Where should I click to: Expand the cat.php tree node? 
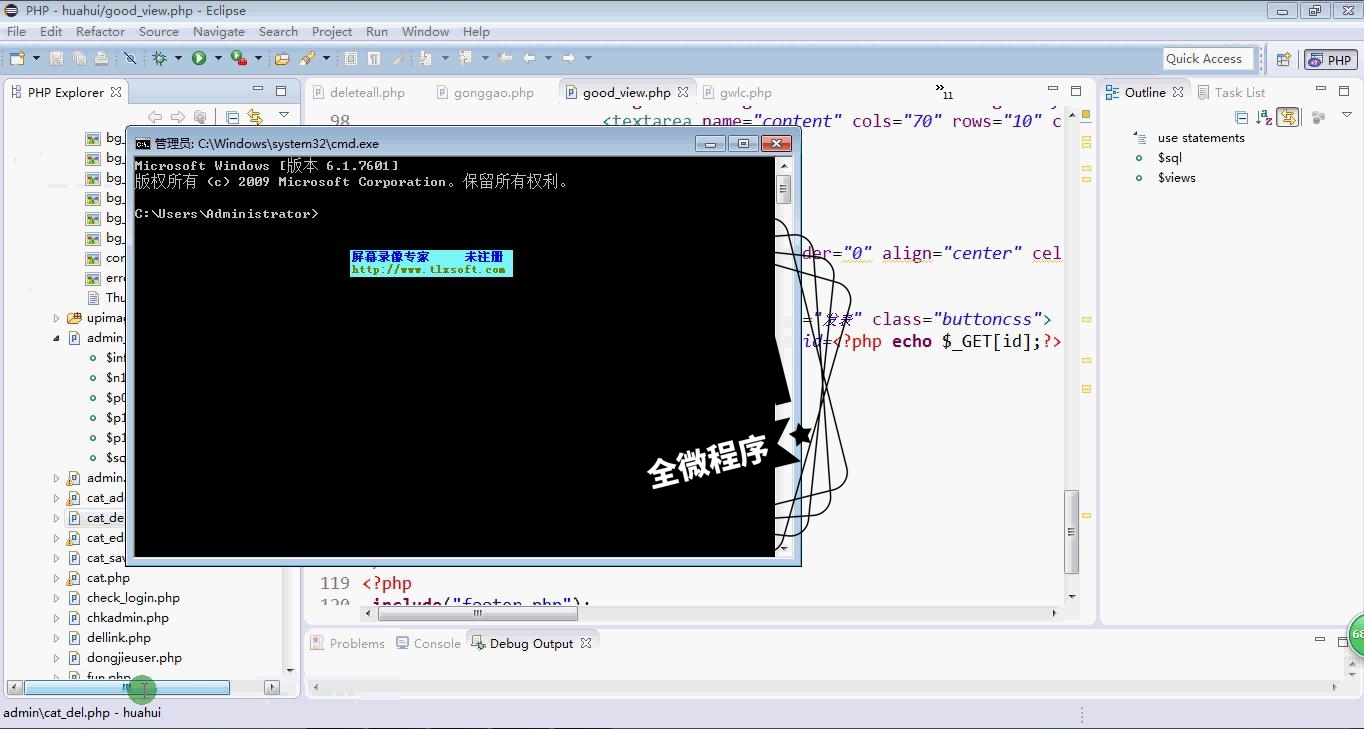57,578
